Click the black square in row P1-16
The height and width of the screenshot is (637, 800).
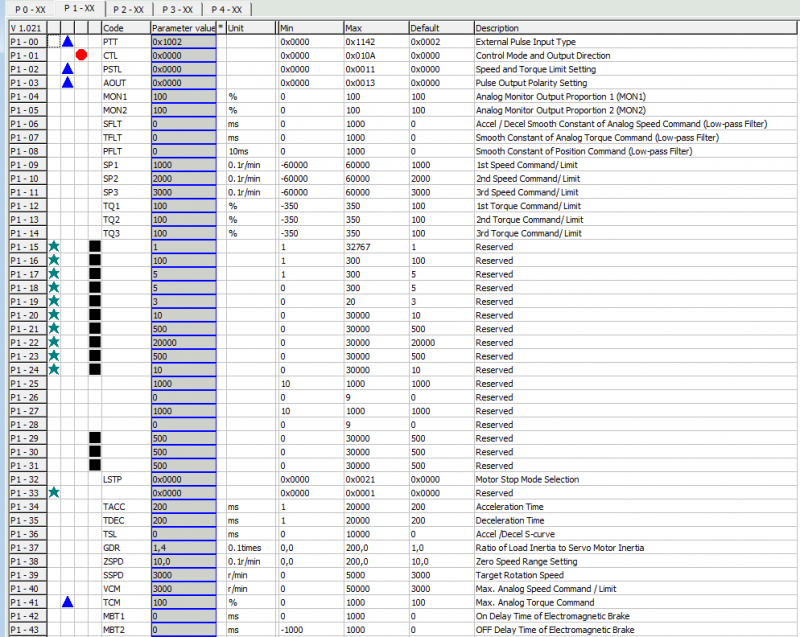tap(95, 260)
